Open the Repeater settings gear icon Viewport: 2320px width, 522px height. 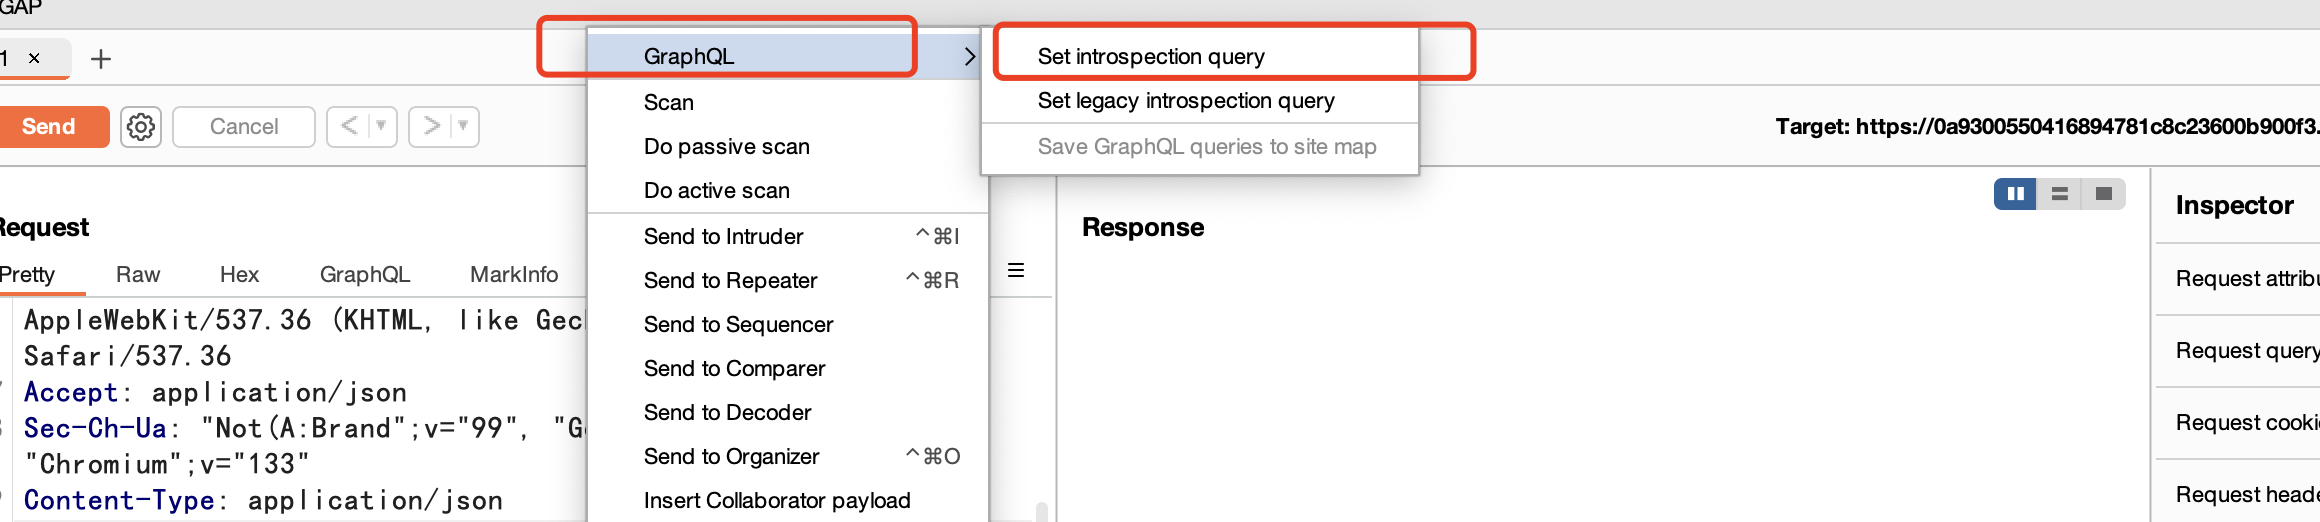tap(141, 127)
